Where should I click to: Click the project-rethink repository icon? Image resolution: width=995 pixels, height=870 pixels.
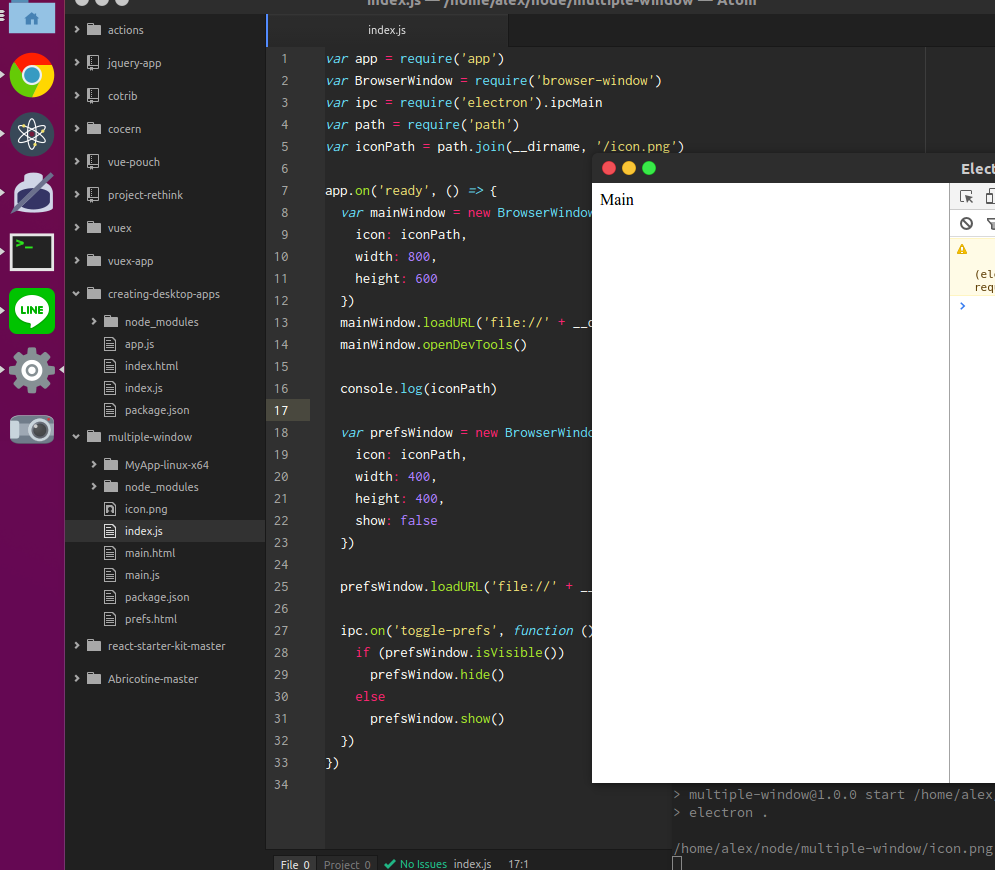(x=93, y=194)
